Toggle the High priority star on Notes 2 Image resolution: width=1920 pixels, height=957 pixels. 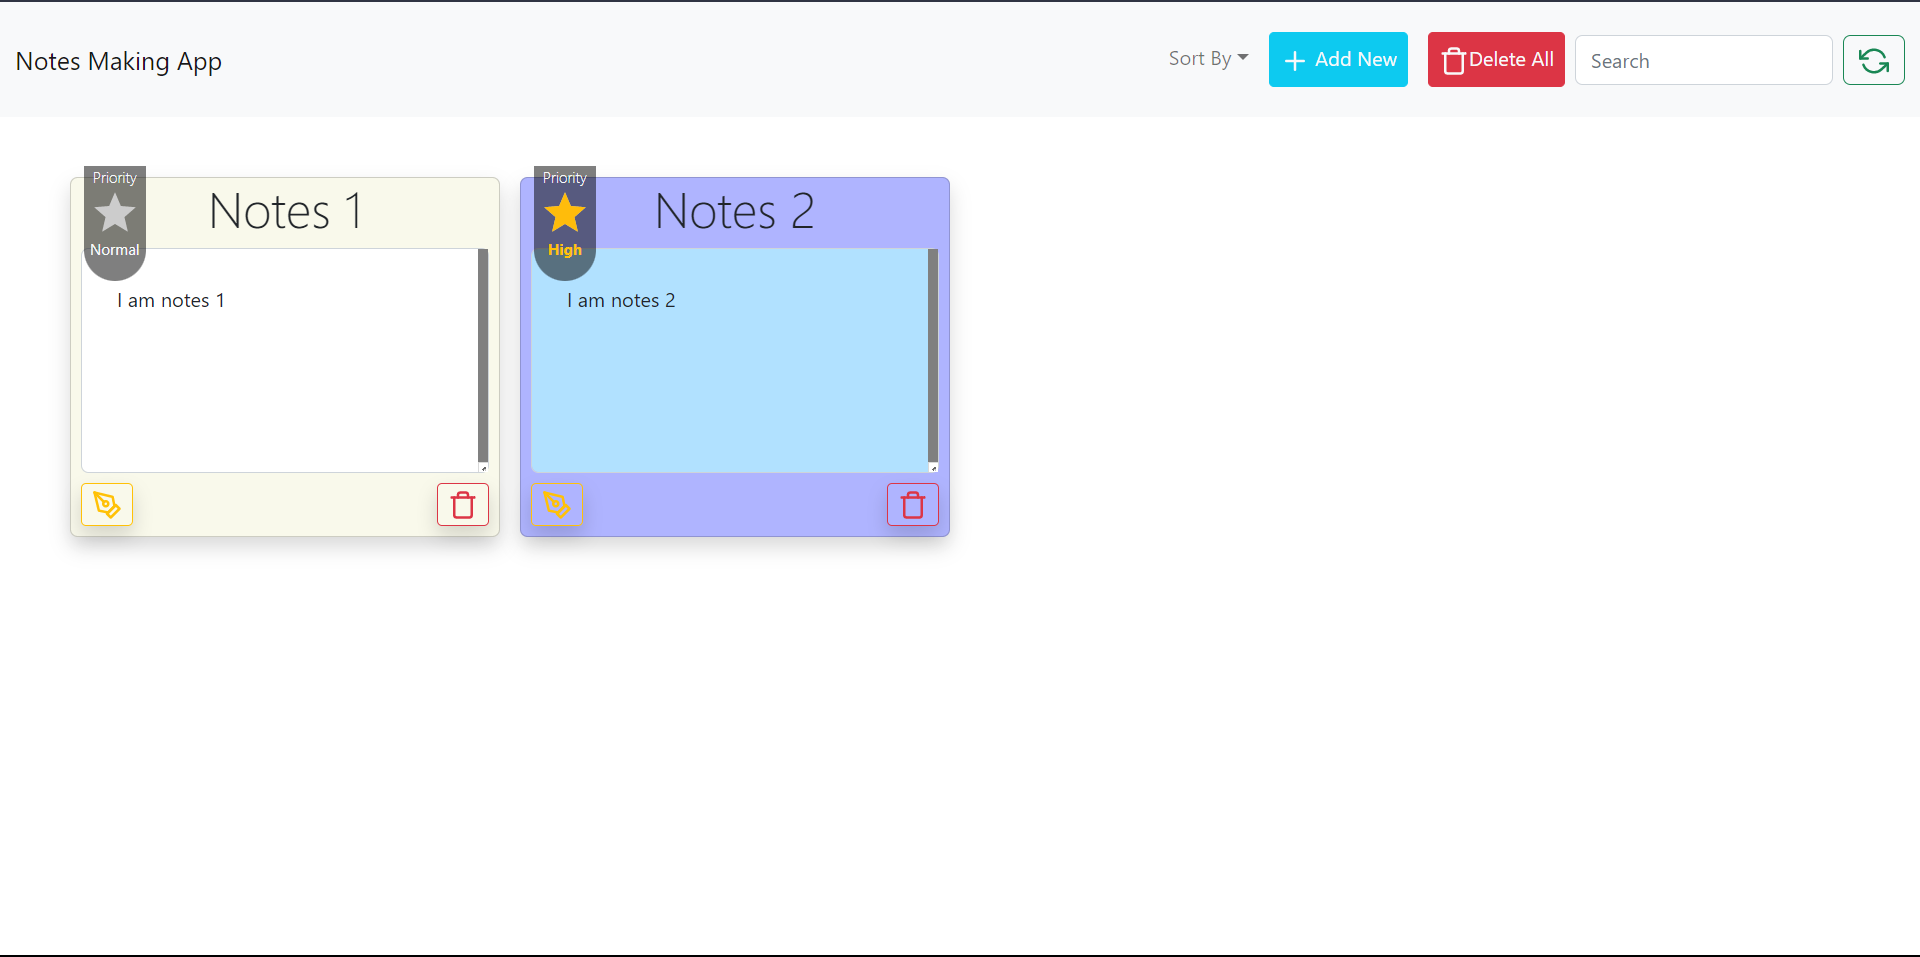click(564, 213)
